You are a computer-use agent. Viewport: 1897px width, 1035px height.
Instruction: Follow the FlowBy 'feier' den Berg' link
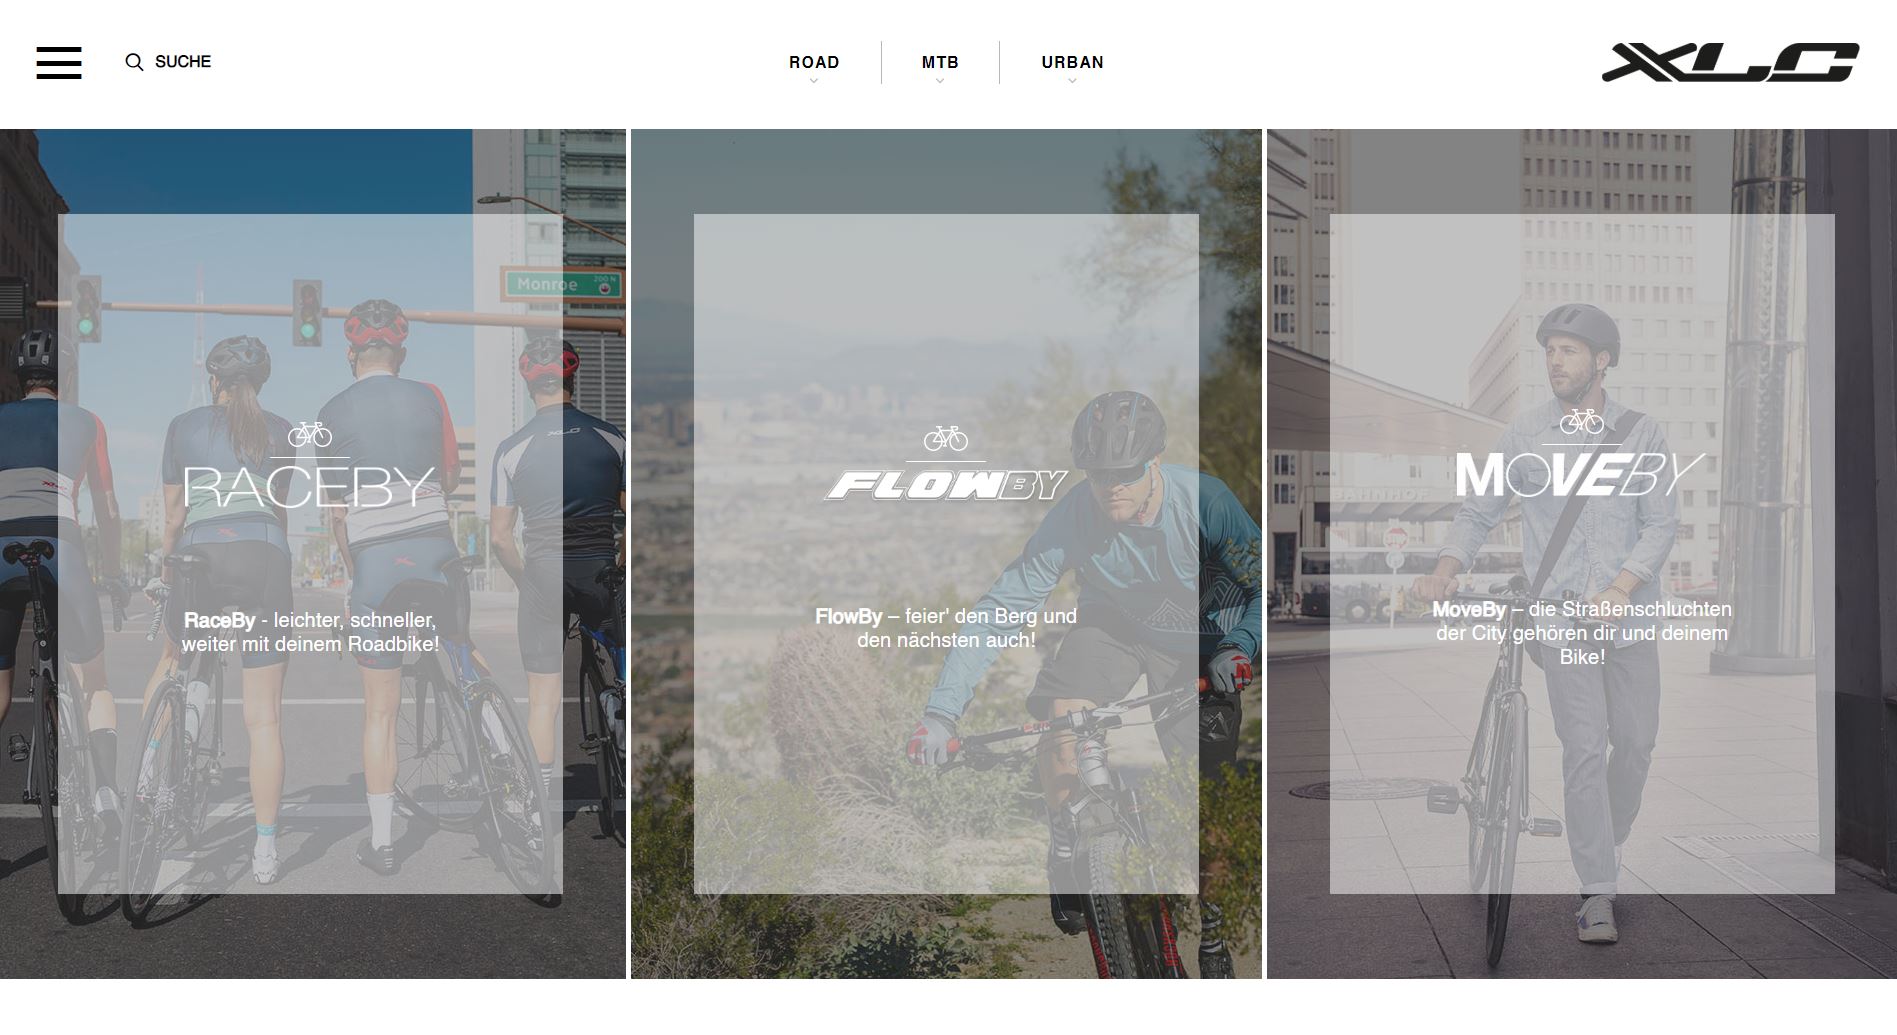pos(946,628)
